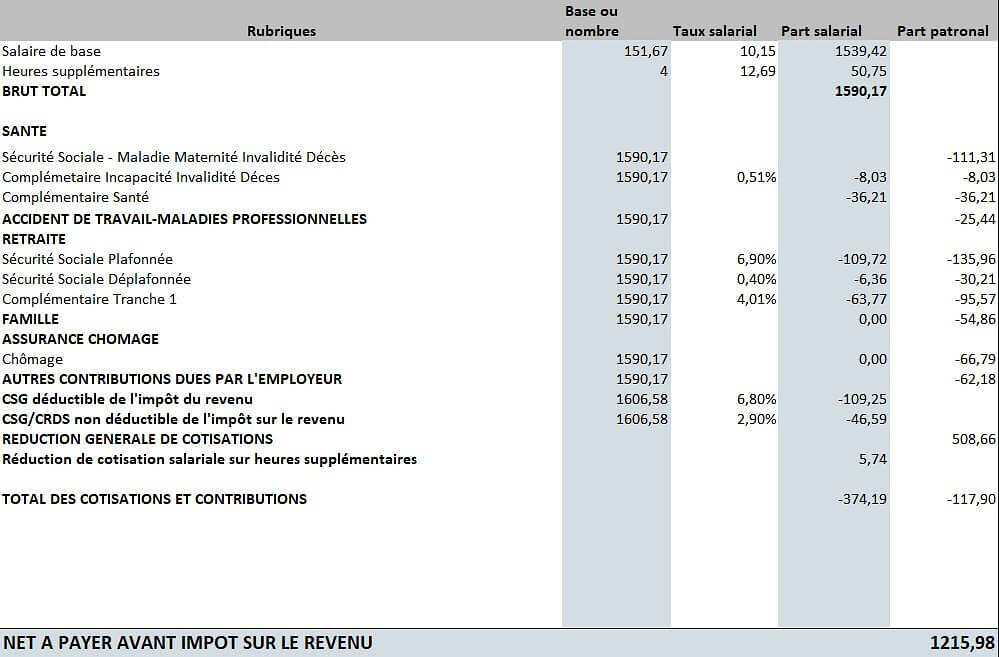999x657 pixels.
Task: Click the Heures supplémentaires row label
Action: point(81,71)
